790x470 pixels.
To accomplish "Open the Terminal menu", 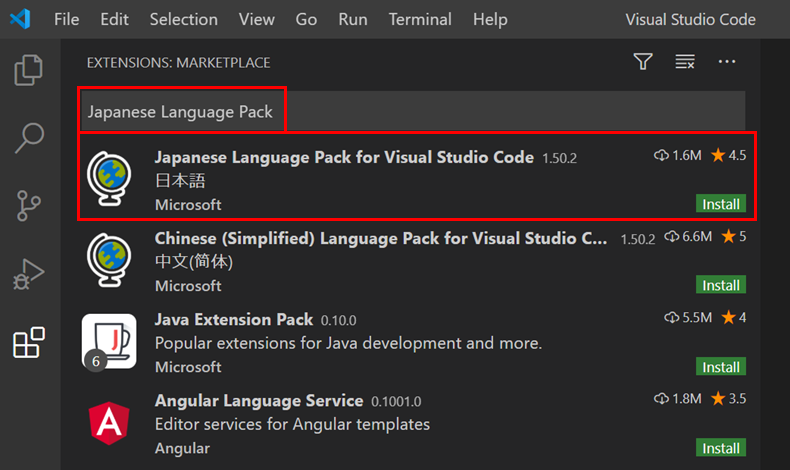I will (420, 19).
